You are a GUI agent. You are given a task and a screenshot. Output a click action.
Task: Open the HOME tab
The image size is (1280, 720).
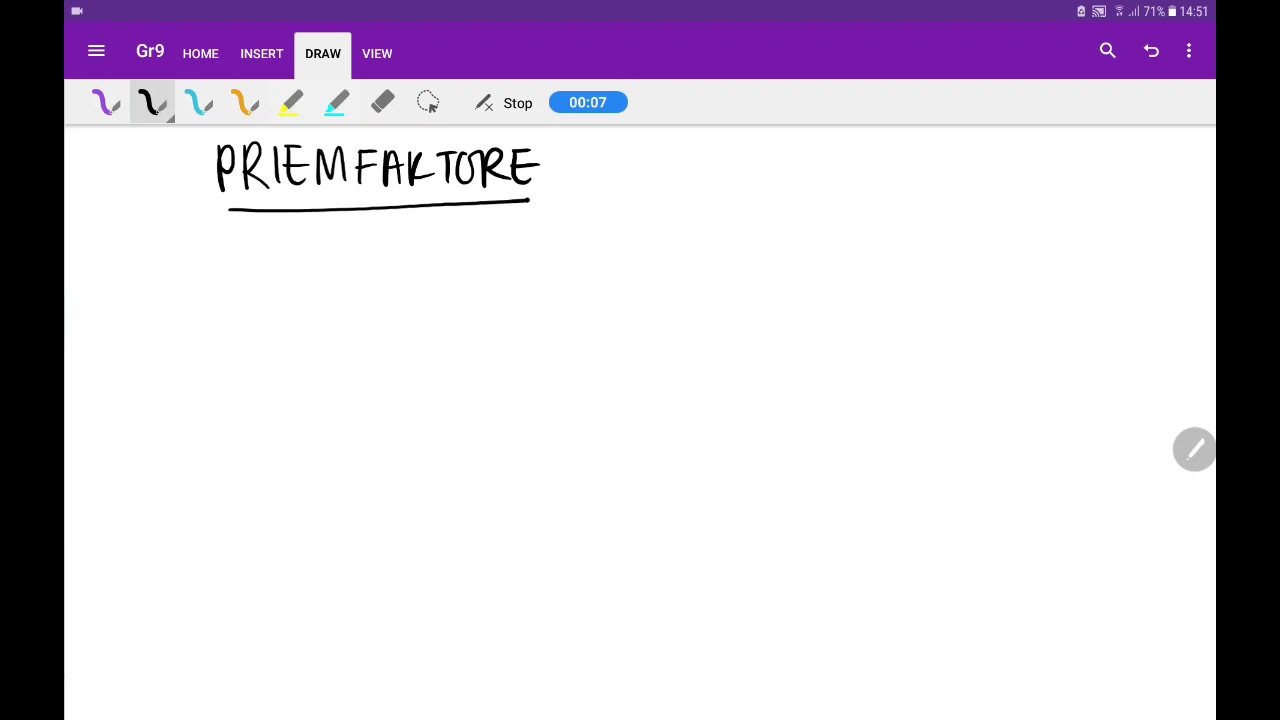[200, 54]
